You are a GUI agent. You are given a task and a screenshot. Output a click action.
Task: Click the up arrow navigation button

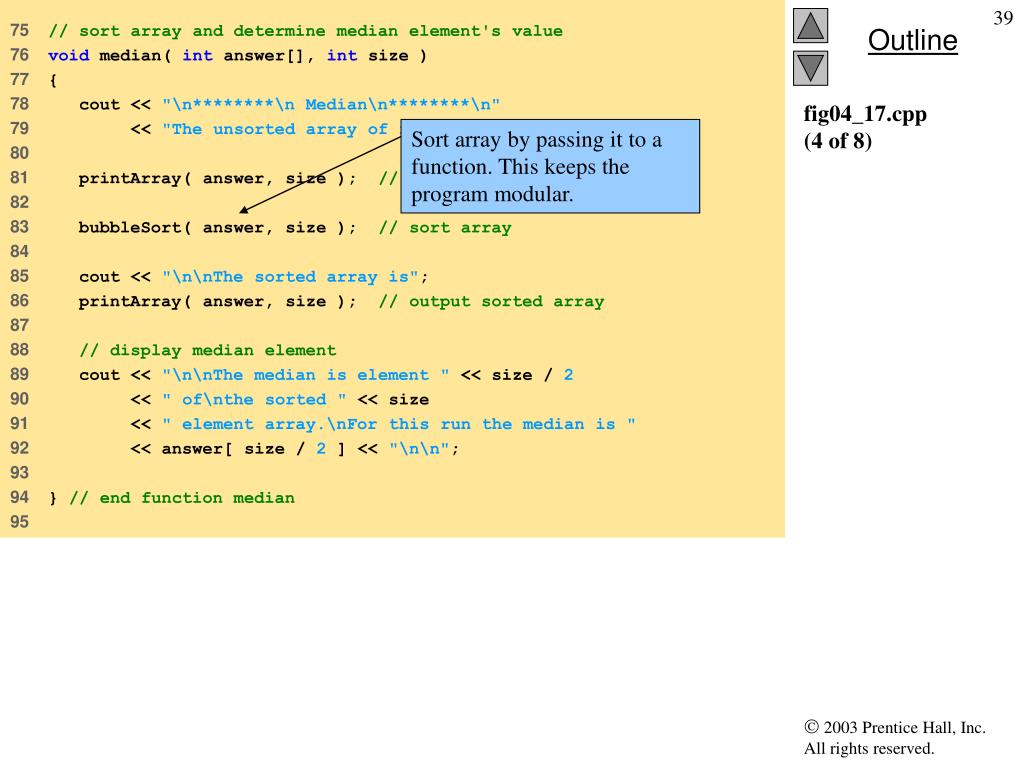click(x=810, y=25)
